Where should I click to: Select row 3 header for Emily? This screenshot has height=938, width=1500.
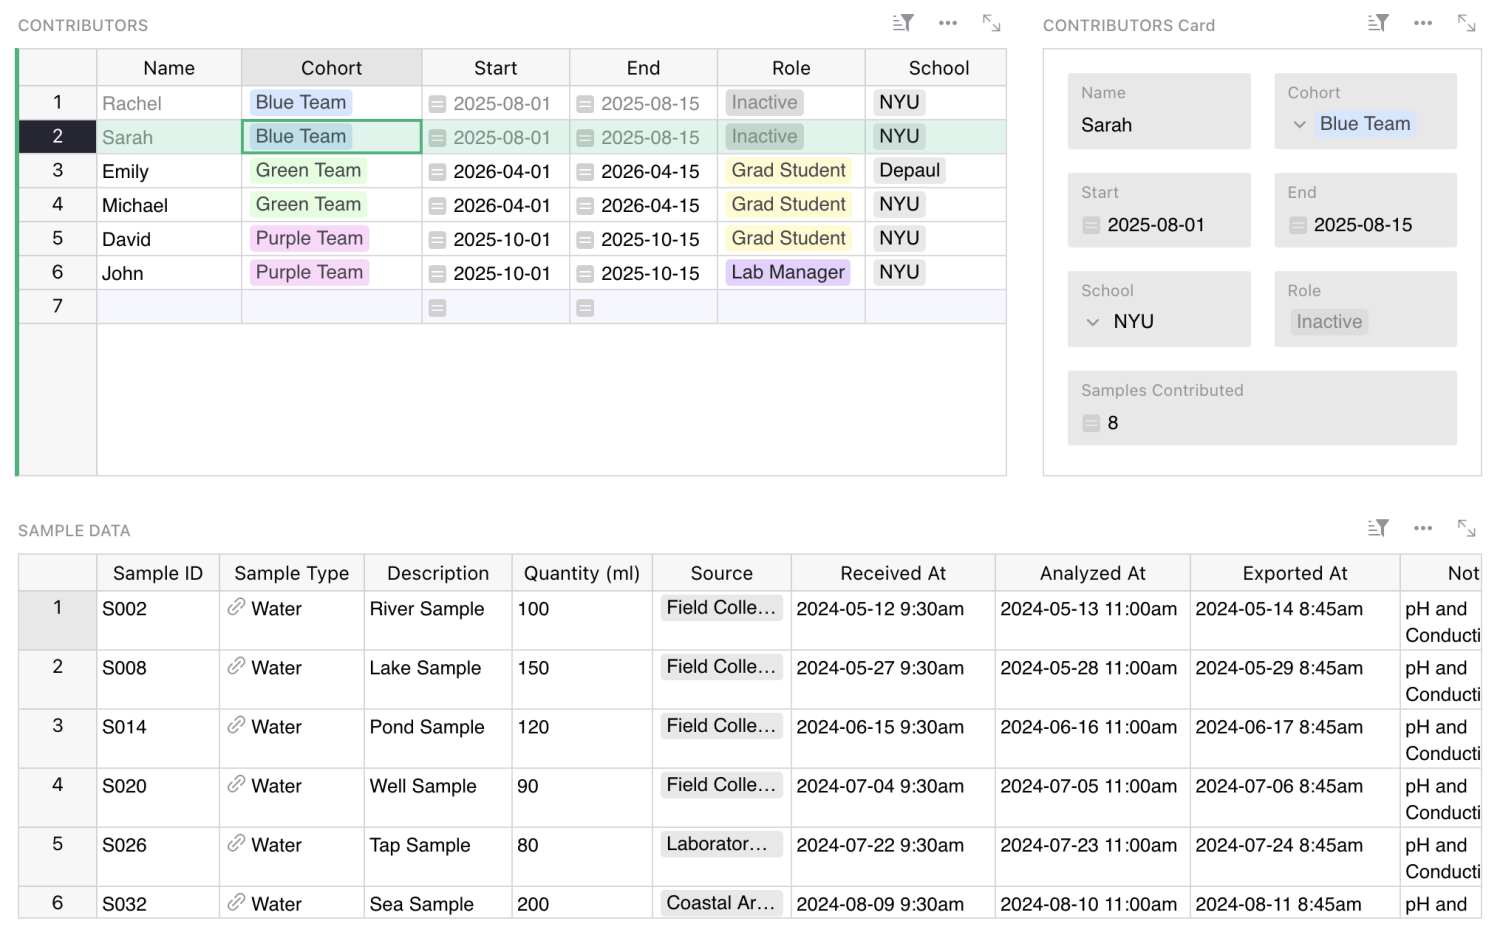[57, 171]
